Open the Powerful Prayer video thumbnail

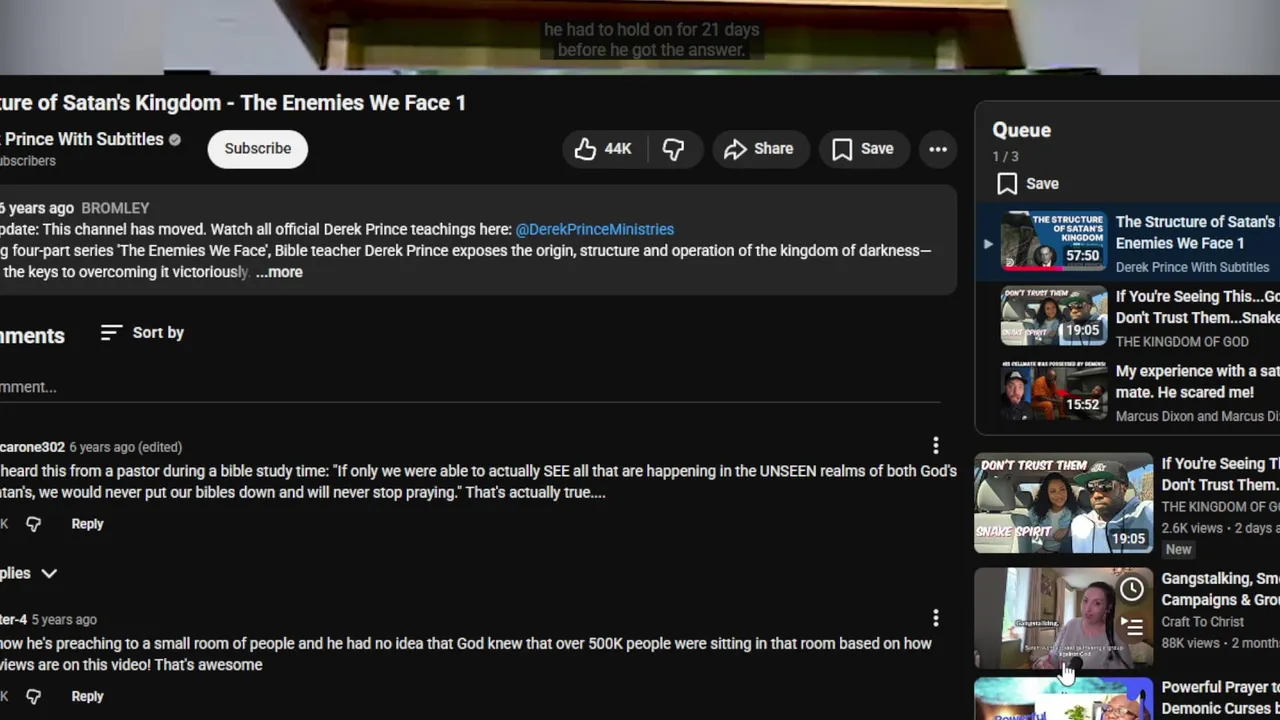(x=1064, y=699)
